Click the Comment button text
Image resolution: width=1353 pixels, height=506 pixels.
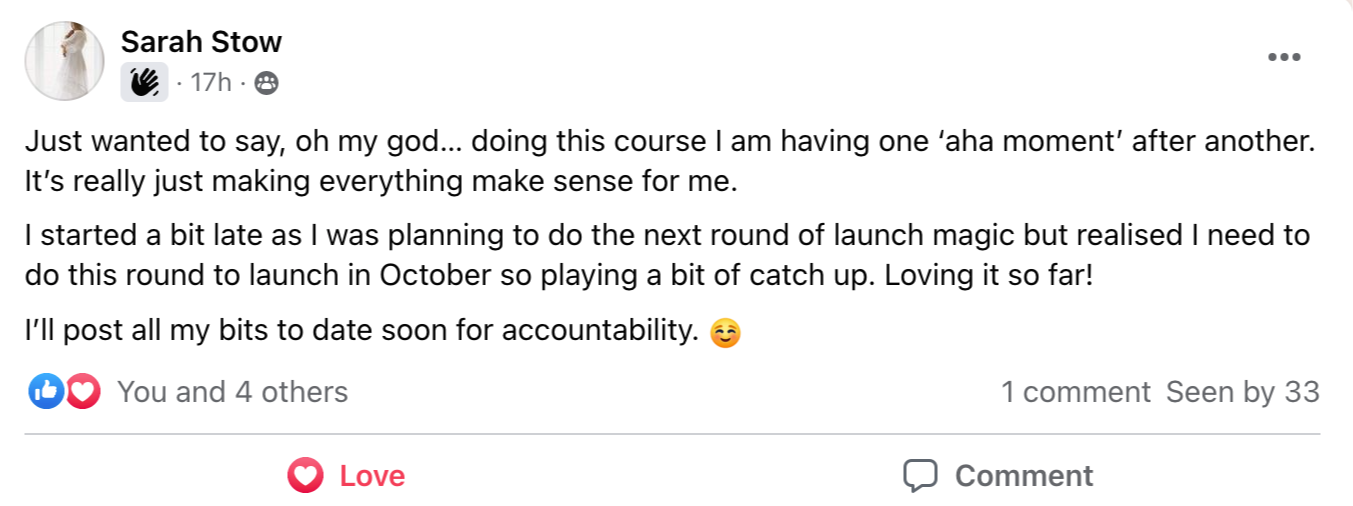pos(1024,475)
